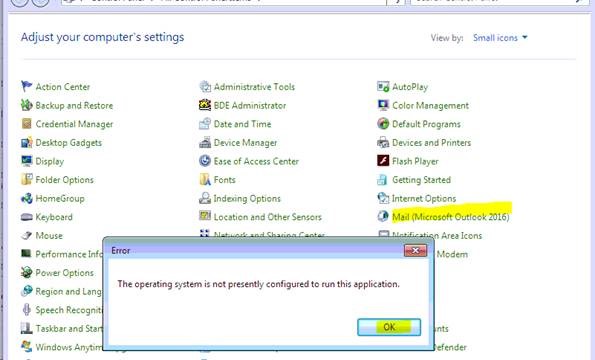Click the Indexing Options link
Image resolution: width=595 pixels, height=360 pixels.
pyautogui.click(x=247, y=198)
